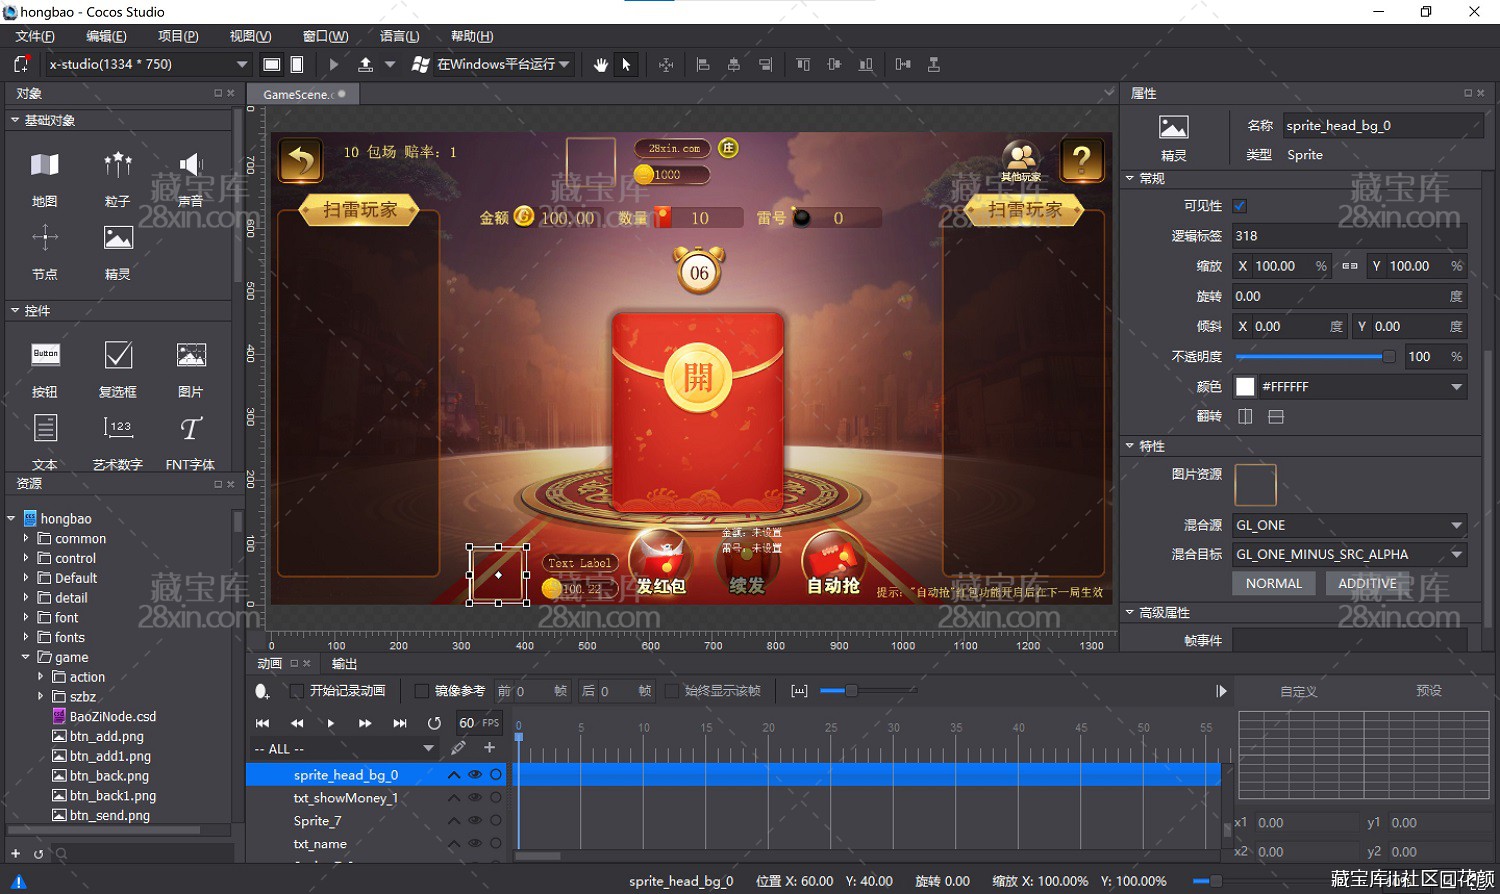Add the 地图 map object
The height and width of the screenshot is (894, 1500).
pos(45,178)
